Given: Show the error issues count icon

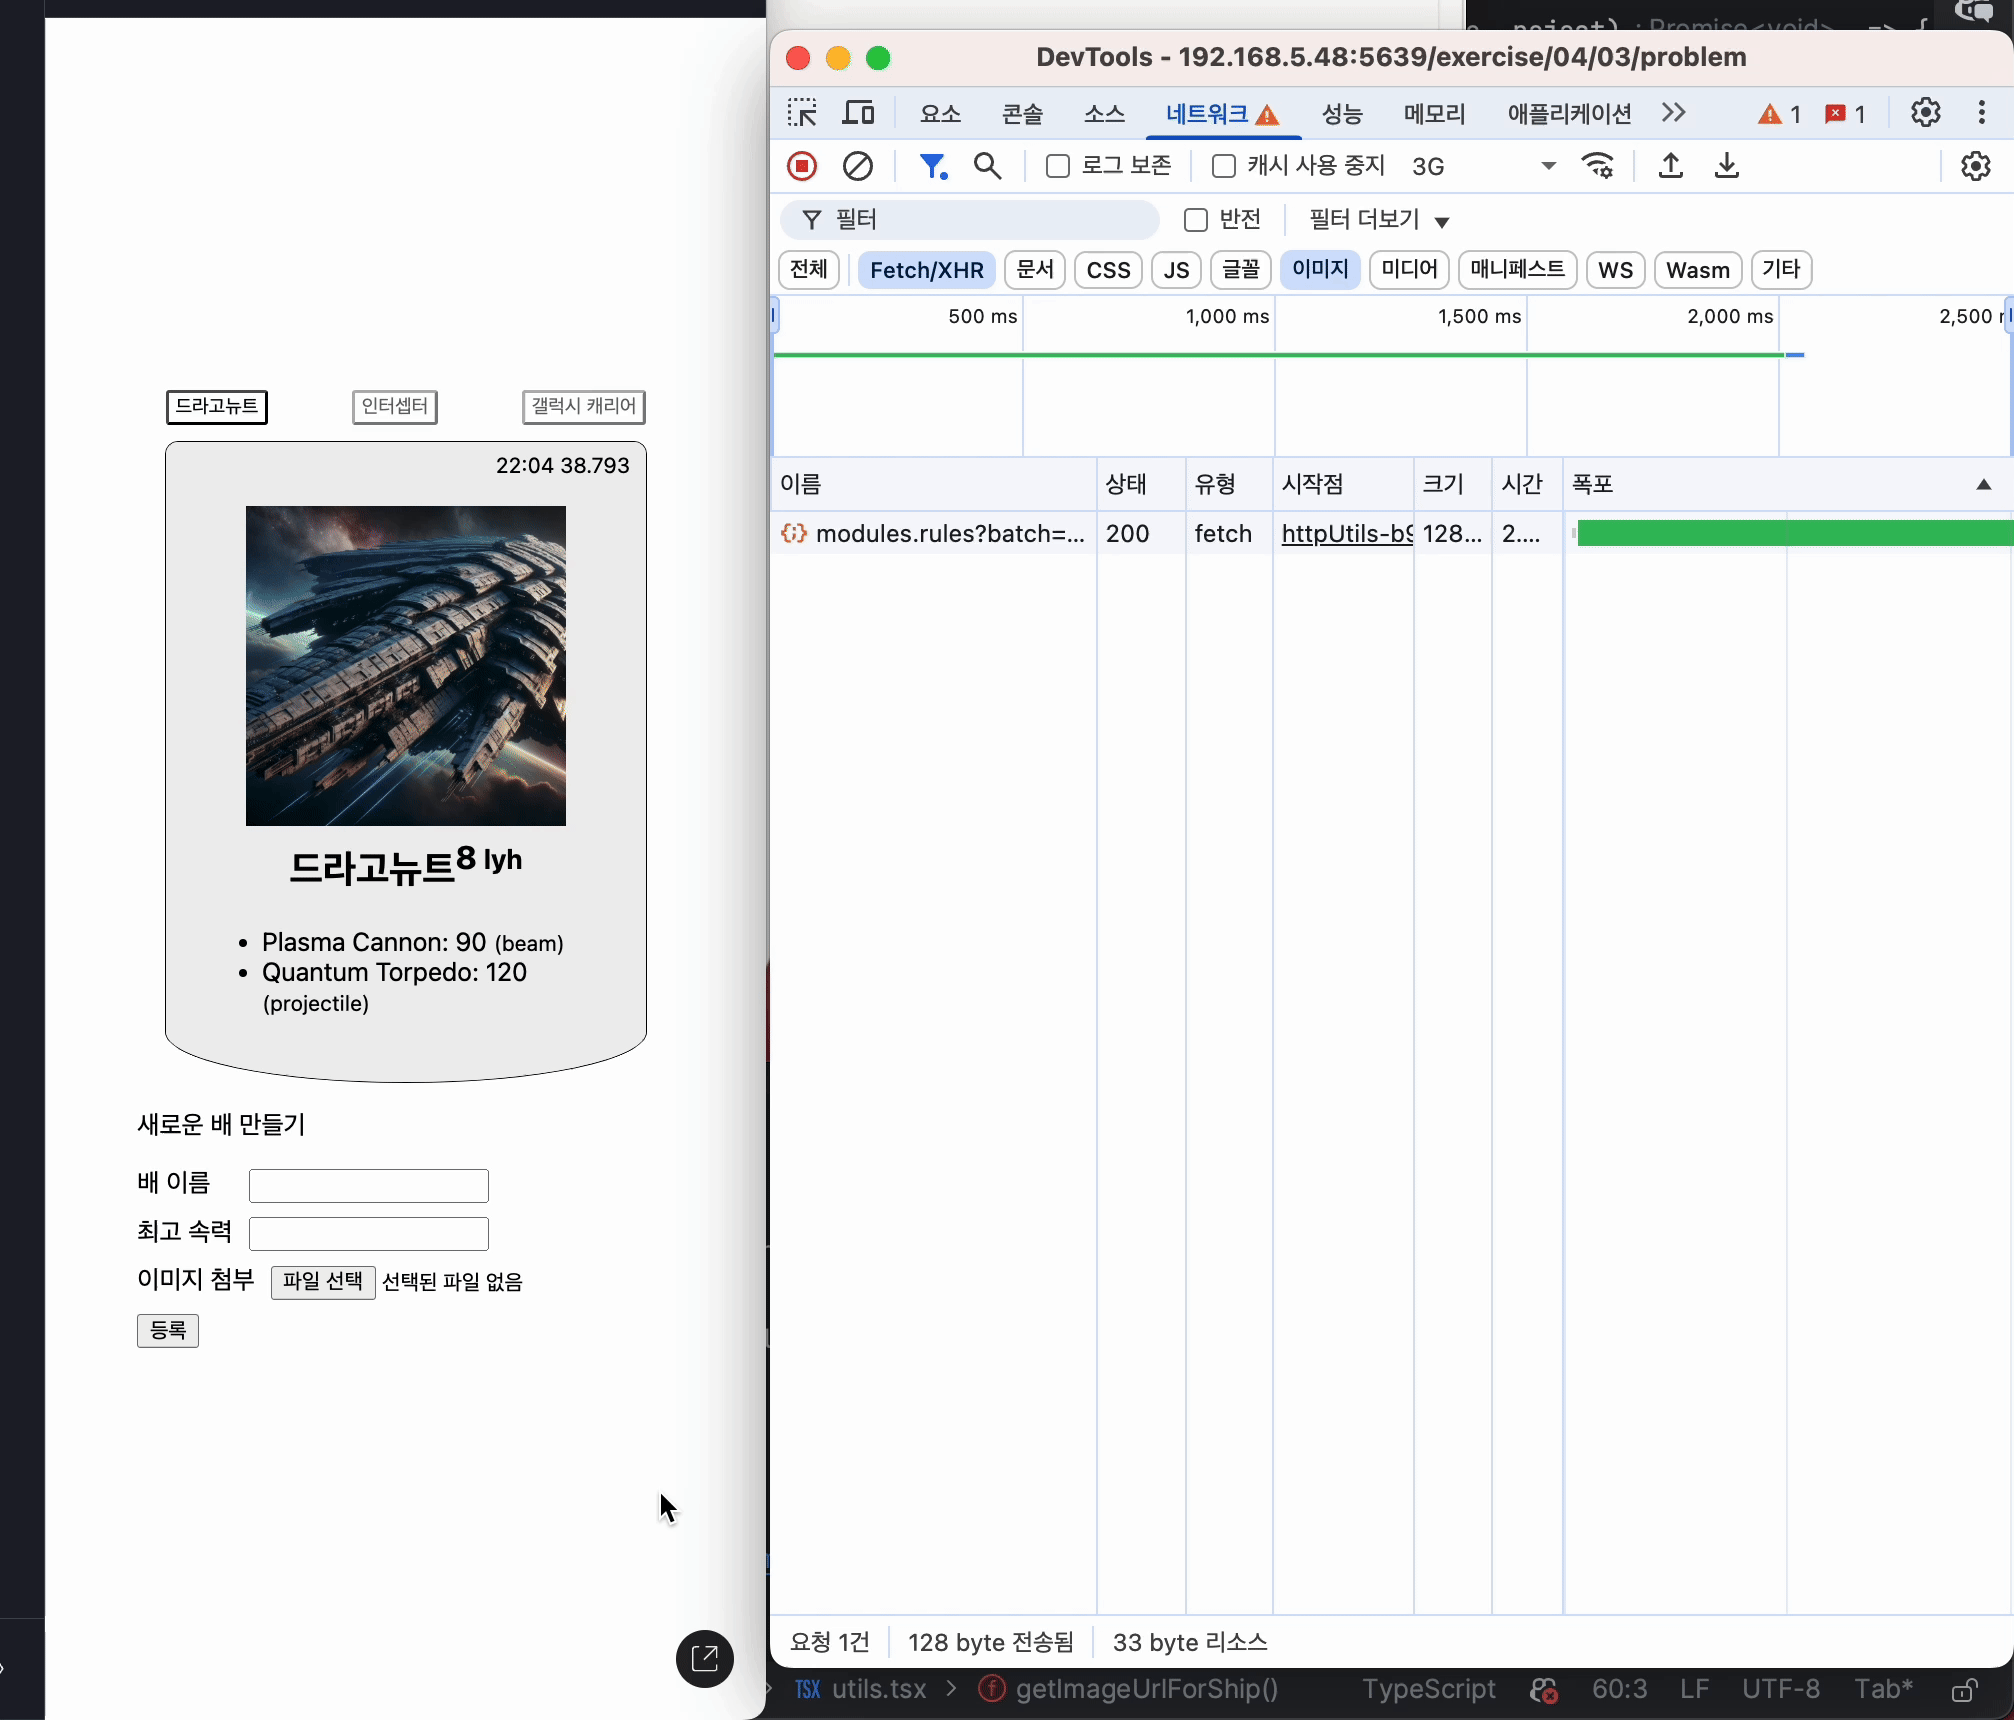Looking at the screenshot, I should tap(1845, 114).
